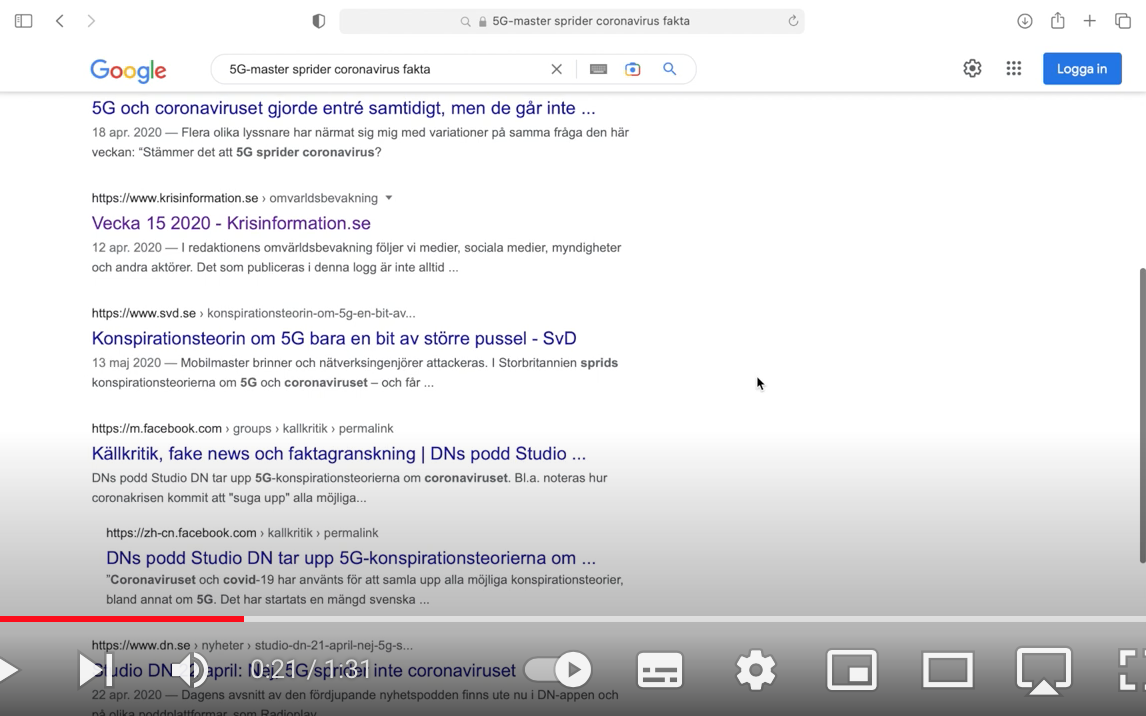Image resolution: width=1146 pixels, height=716 pixels.
Task: Toggle the Safari sidebar icon
Action: 23,21
